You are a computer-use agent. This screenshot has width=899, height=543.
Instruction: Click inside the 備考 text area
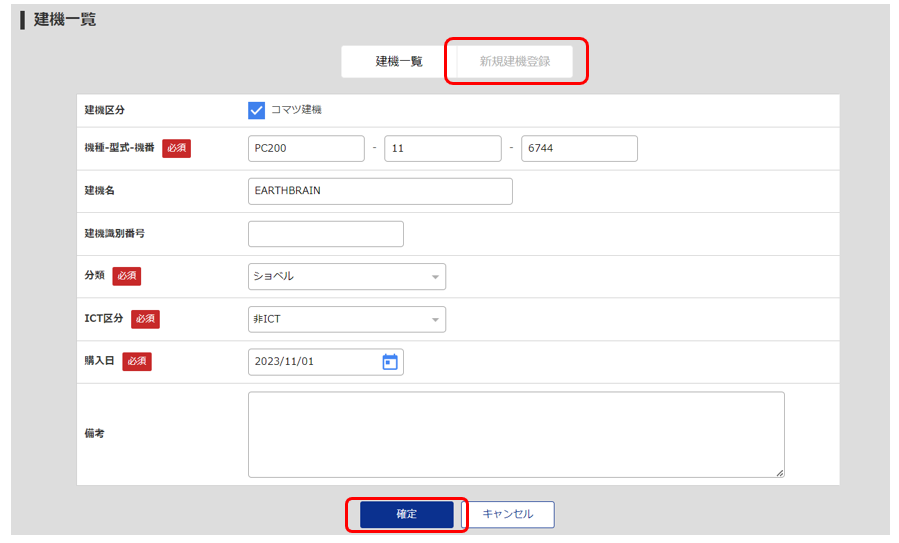click(x=516, y=435)
